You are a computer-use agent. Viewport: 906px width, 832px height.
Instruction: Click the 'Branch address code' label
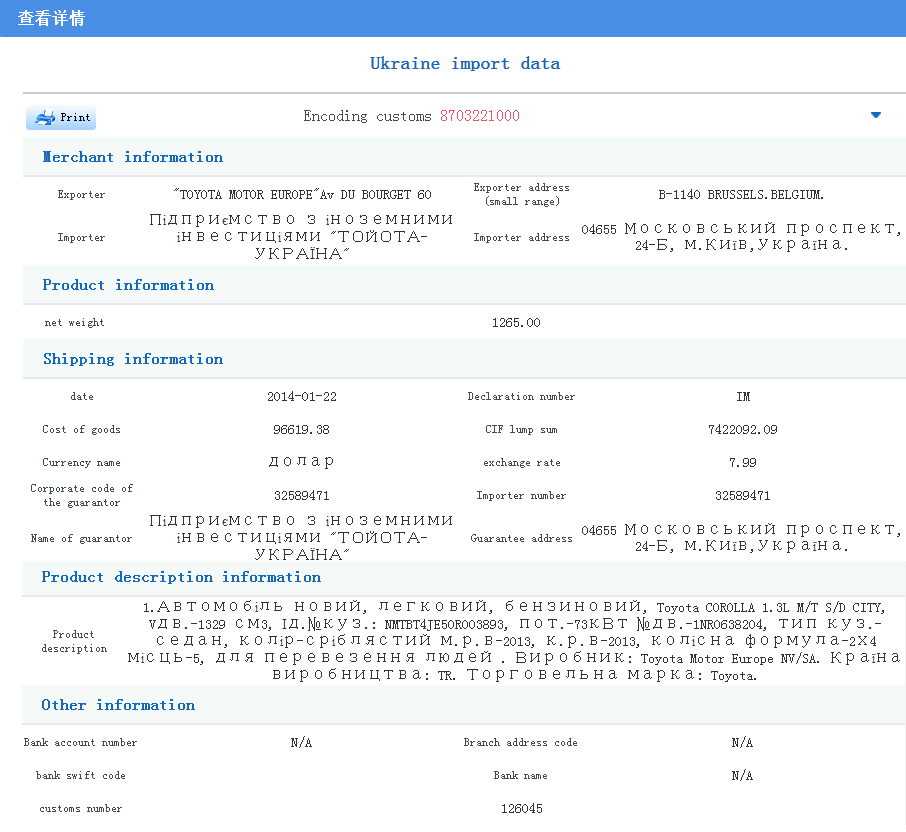click(x=521, y=742)
